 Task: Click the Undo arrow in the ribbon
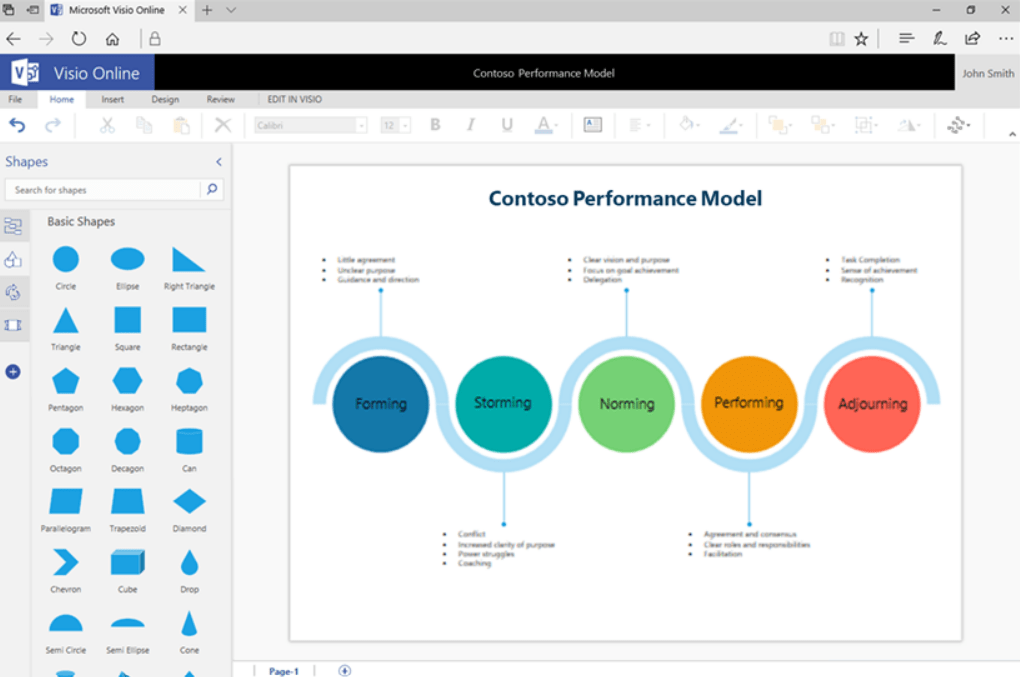click(x=17, y=125)
